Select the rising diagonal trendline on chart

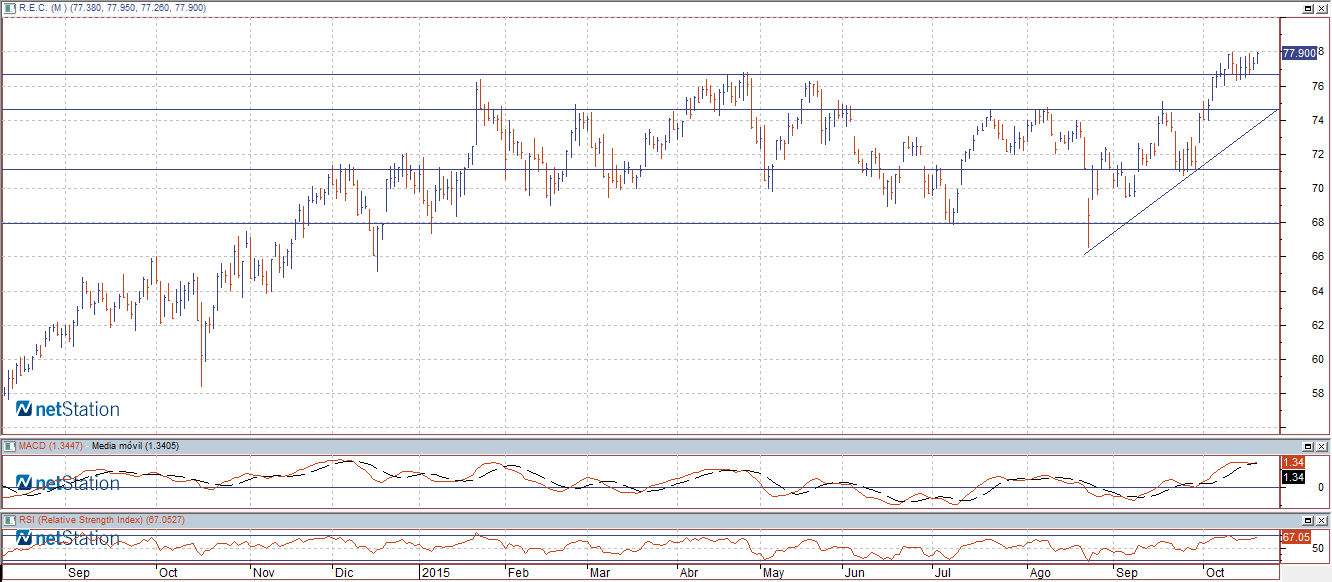click(1180, 182)
